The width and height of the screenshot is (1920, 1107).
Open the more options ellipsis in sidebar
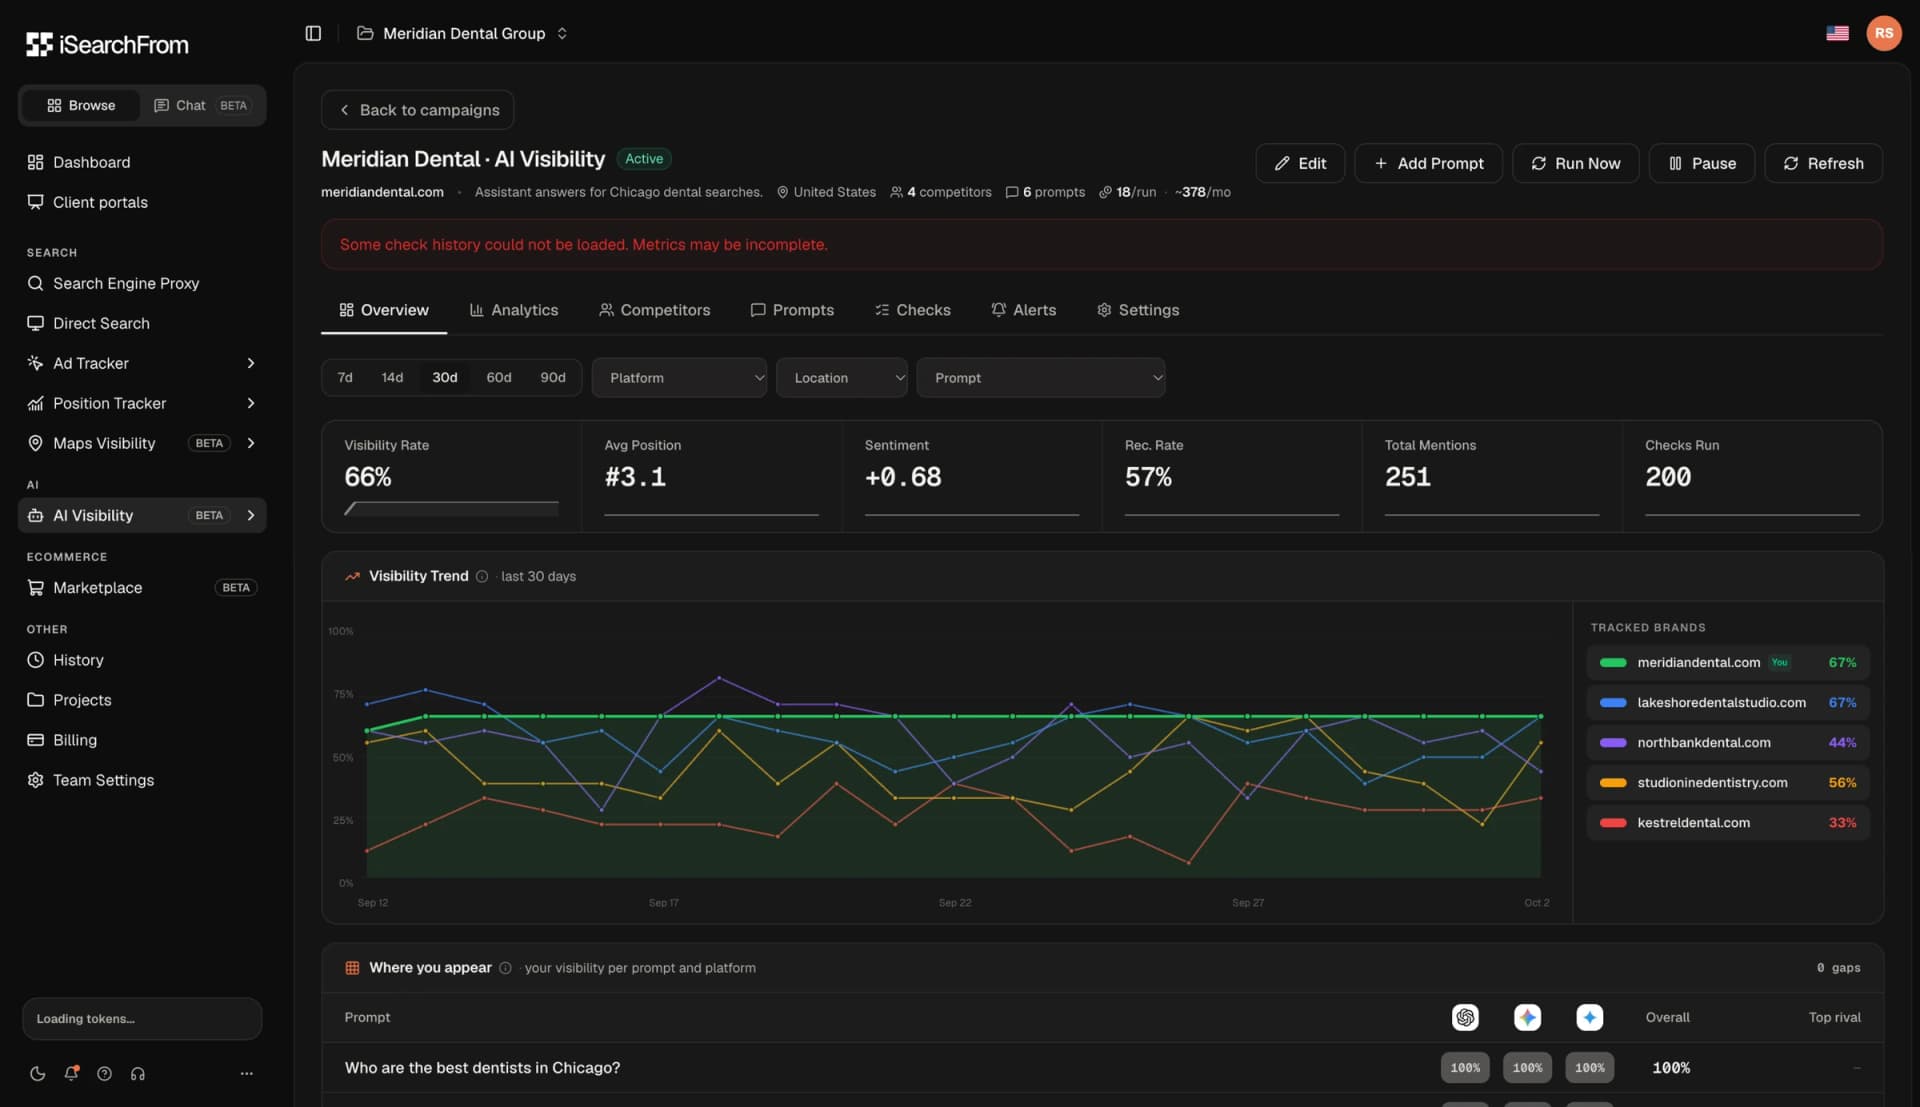pyautogui.click(x=247, y=1073)
